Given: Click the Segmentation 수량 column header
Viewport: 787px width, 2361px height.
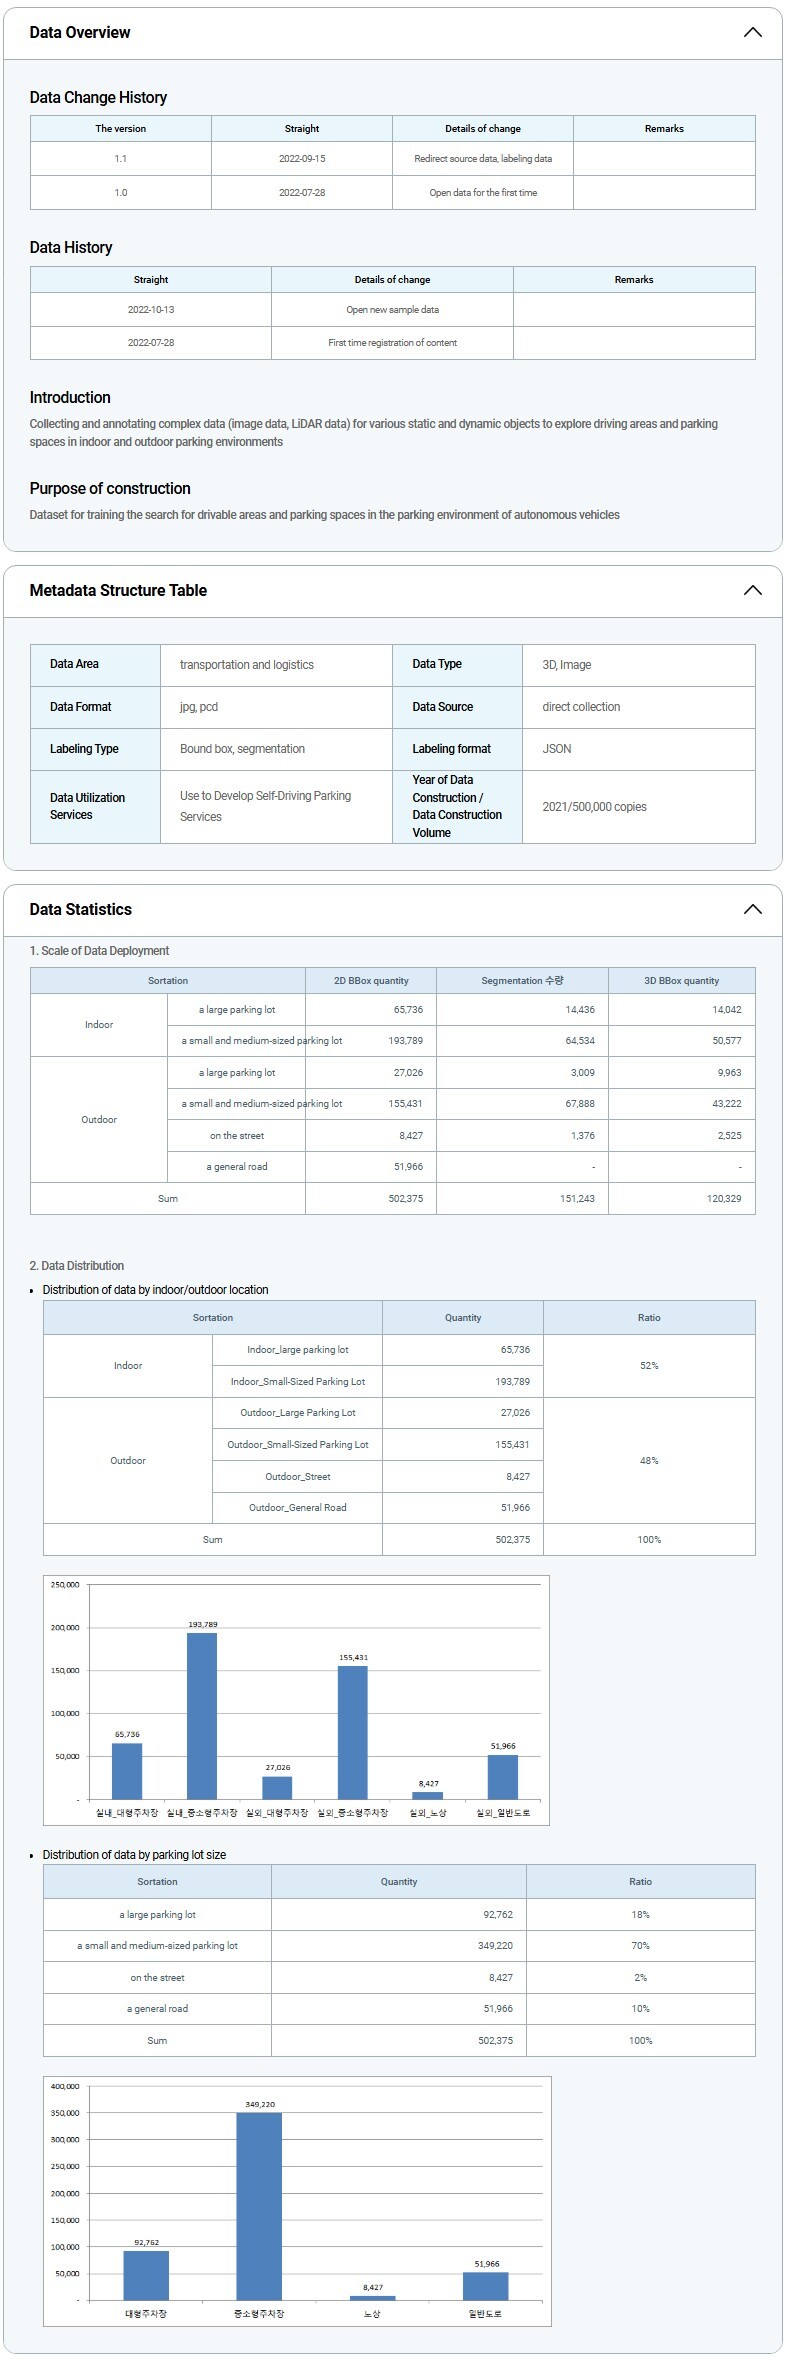Looking at the screenshot, I should click(522, 981).
